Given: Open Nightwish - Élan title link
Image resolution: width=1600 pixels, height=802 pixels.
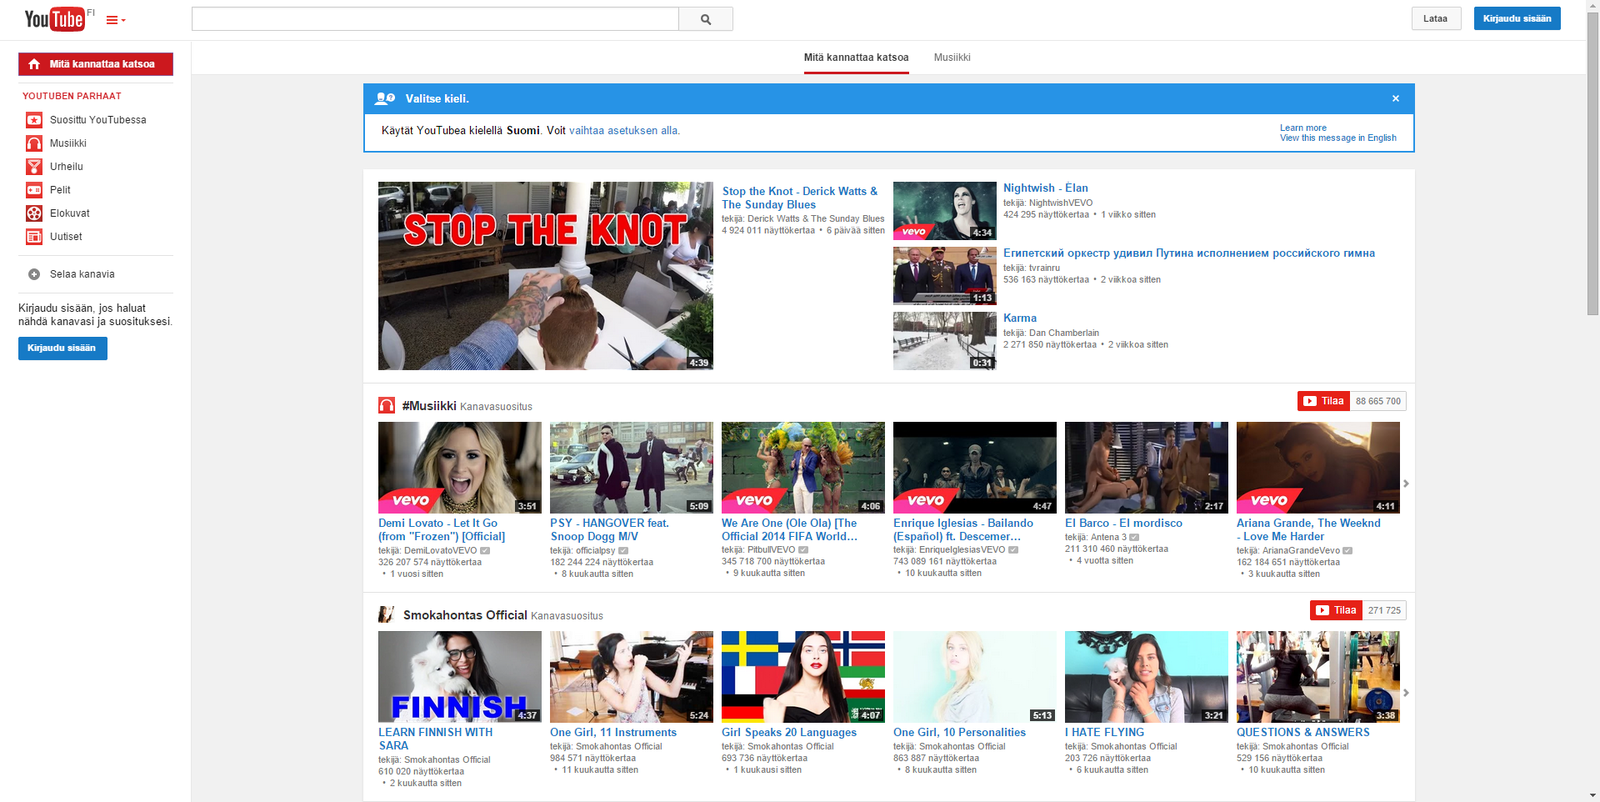Looking at the screenshot, I should tap(1045, 188).
